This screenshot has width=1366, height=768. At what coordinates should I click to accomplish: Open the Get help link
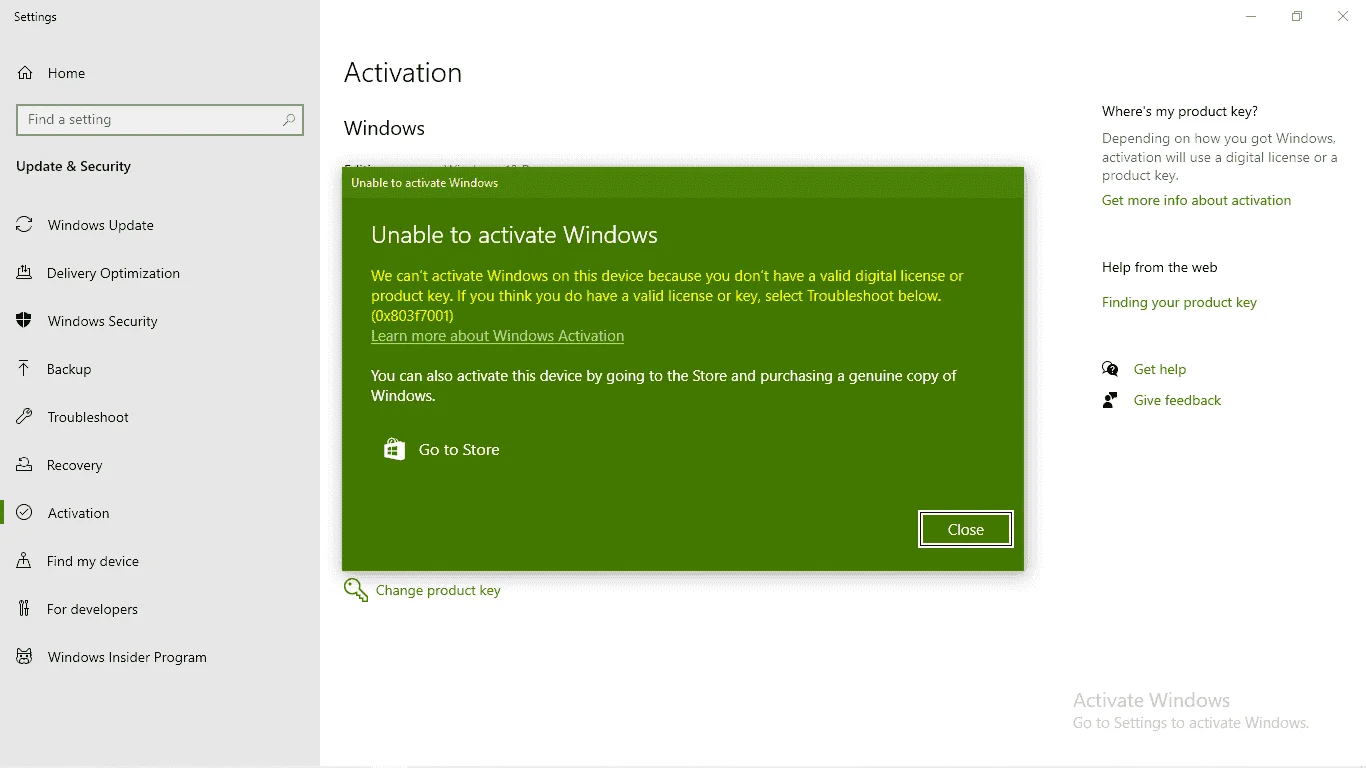(x=1160, y=369)
